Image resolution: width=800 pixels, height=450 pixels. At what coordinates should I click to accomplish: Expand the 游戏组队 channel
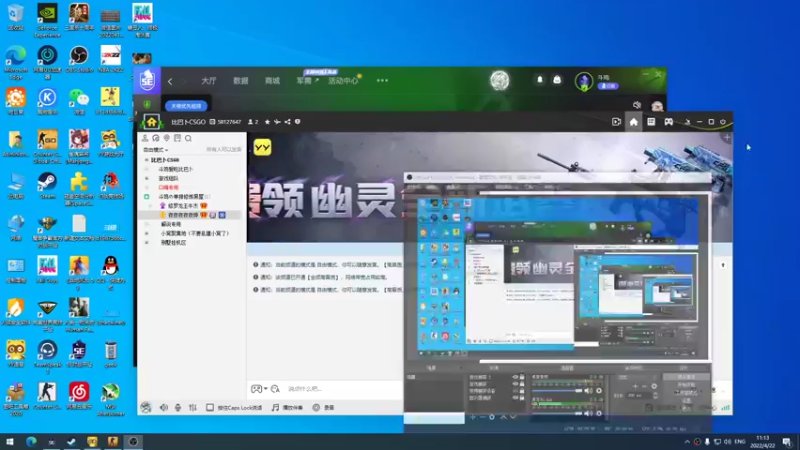[146, 178]
